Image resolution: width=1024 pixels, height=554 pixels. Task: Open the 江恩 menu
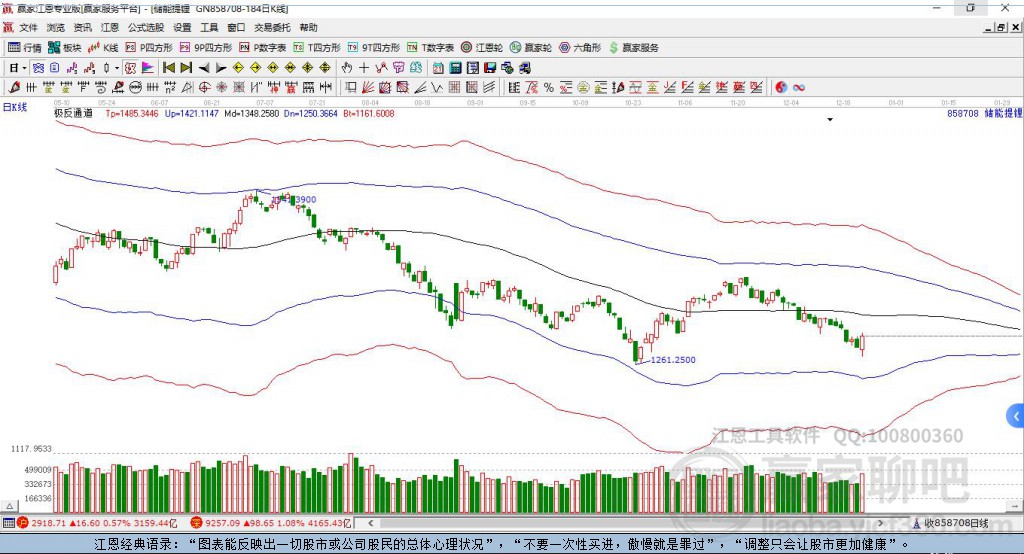click(110, 27)
